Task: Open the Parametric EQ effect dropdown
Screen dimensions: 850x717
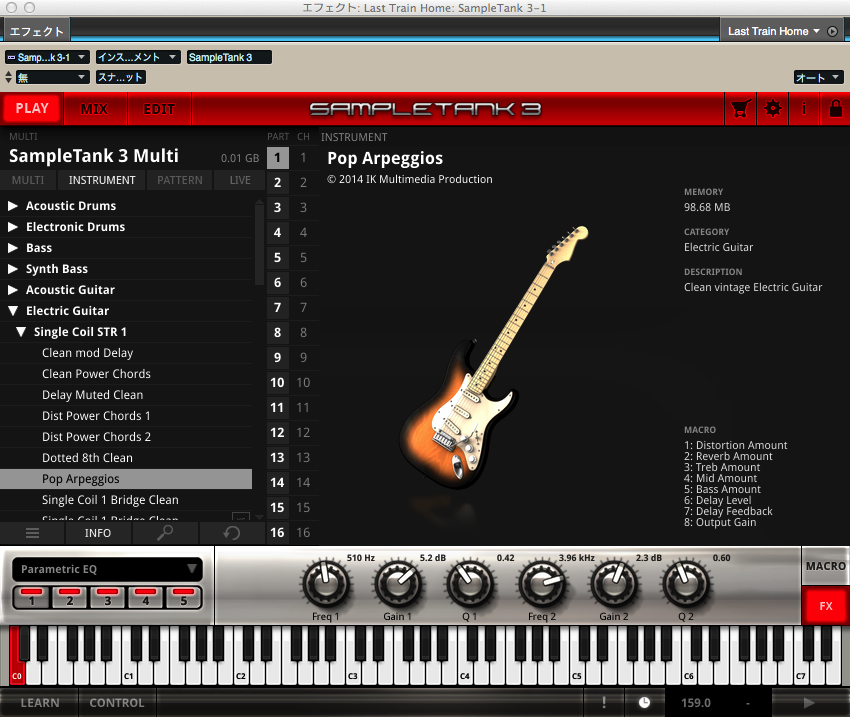Action: pyautogui.click(x=107, y=569)
